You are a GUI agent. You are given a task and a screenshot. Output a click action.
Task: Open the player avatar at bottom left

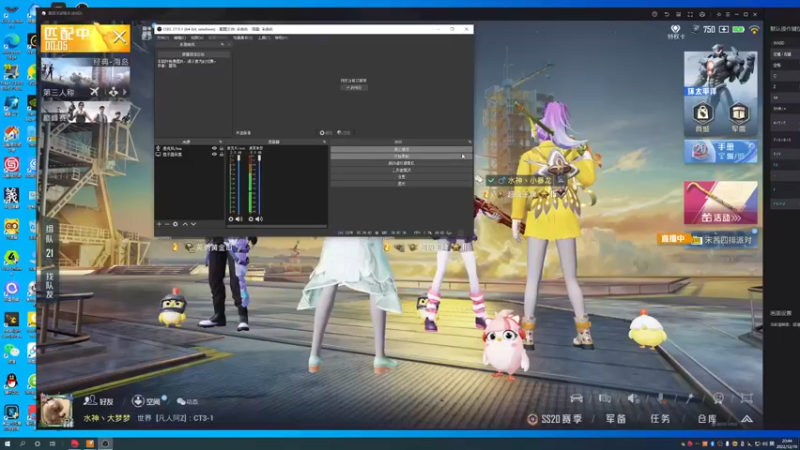[x=56, y=410]
